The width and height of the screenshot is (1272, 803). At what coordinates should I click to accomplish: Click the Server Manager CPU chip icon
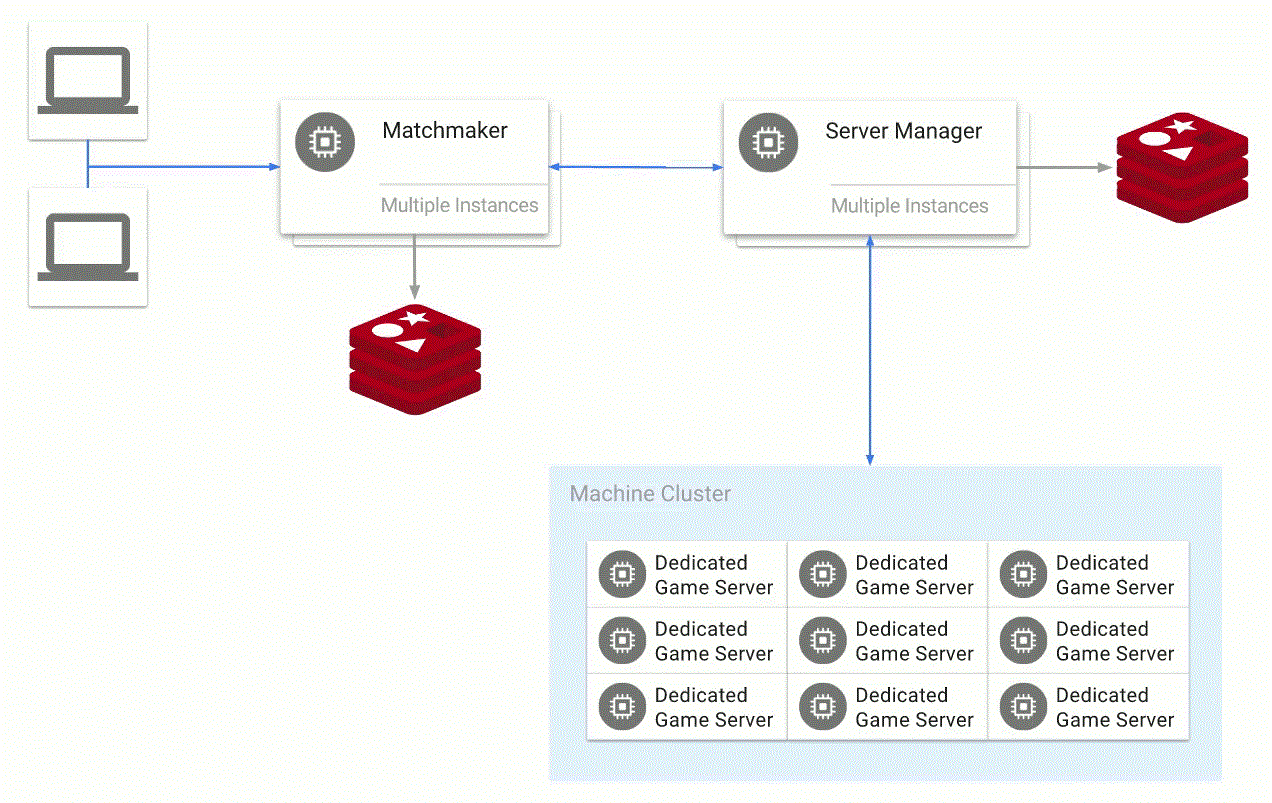click(x=768, y=142)
